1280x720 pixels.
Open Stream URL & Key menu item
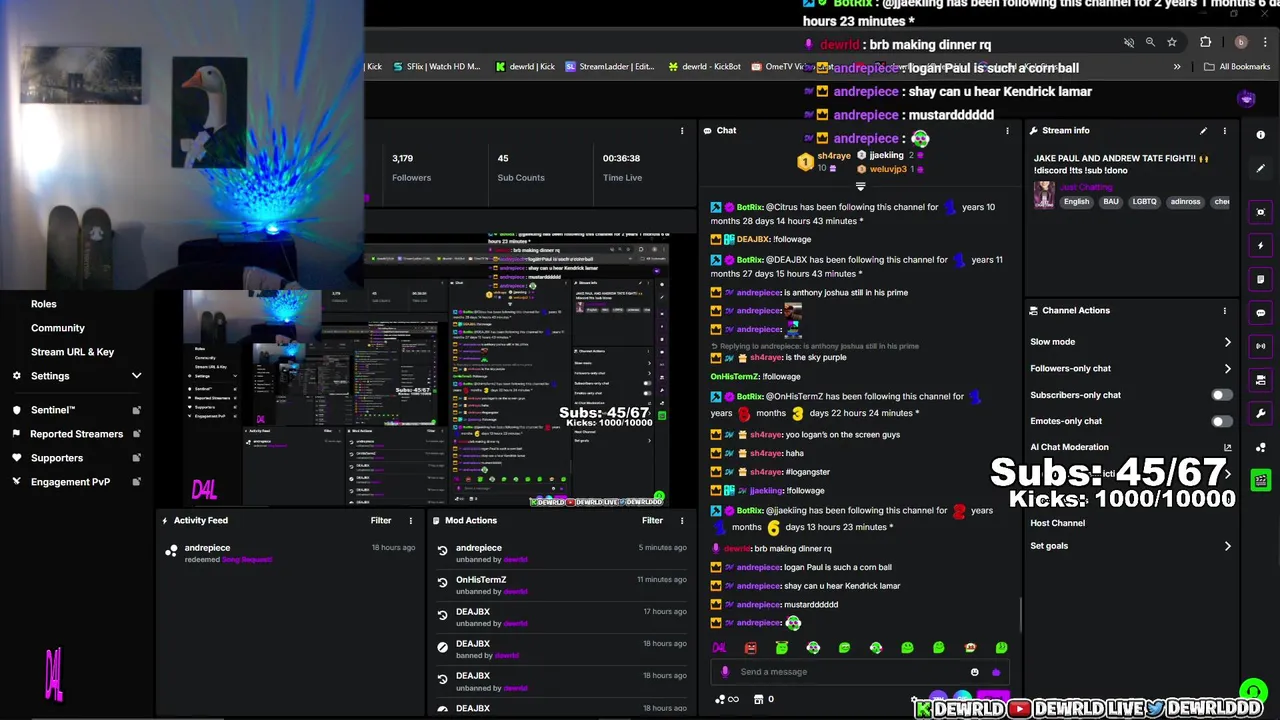pyautogui.click(x=72, y=352)
